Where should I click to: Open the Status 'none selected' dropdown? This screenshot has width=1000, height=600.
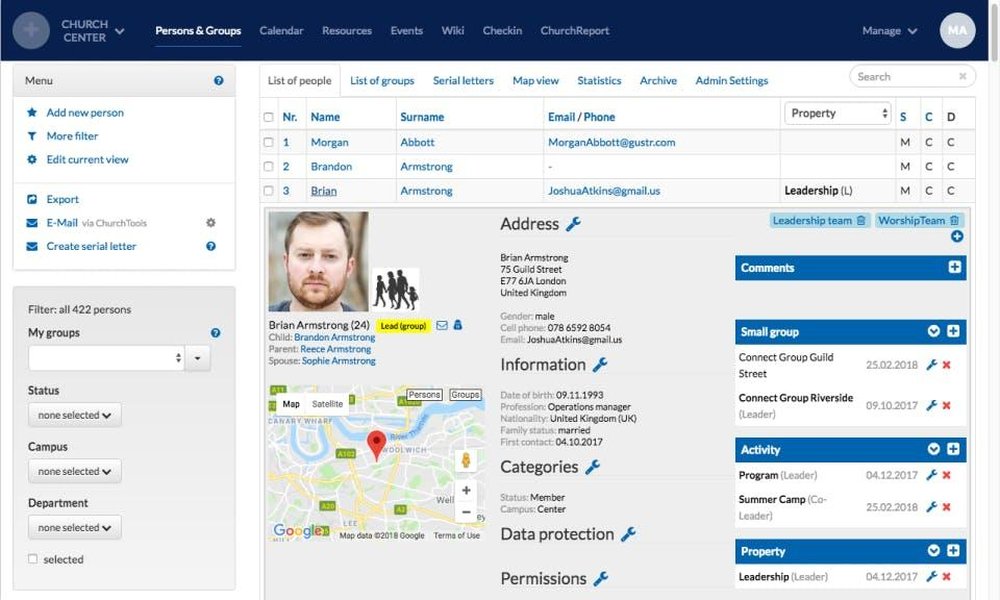(75, 415)
